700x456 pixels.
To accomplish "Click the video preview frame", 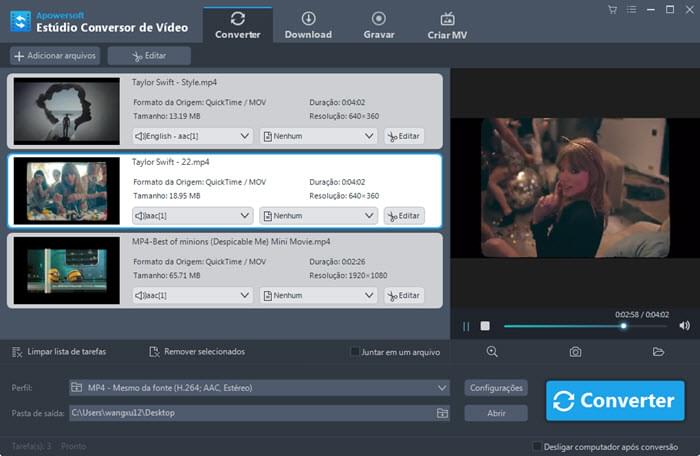I will click(575, 188).
